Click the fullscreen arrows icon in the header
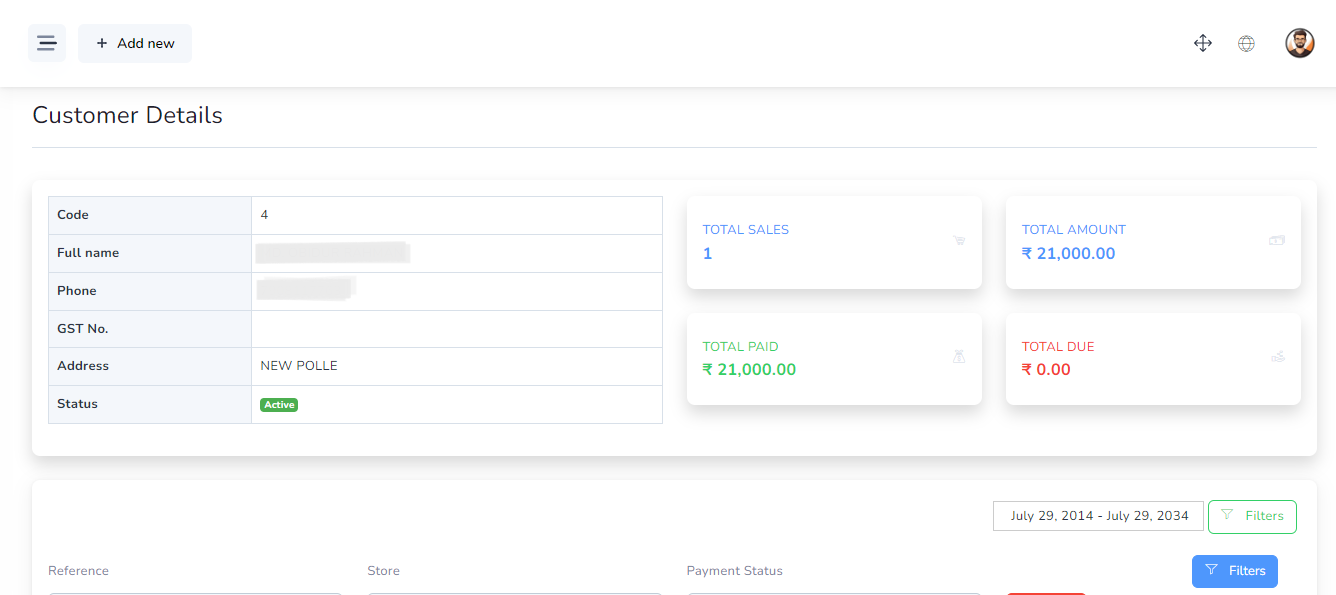Viewport: 1336px width, 595px height. pyautogui.click(x=1203, y=43)
